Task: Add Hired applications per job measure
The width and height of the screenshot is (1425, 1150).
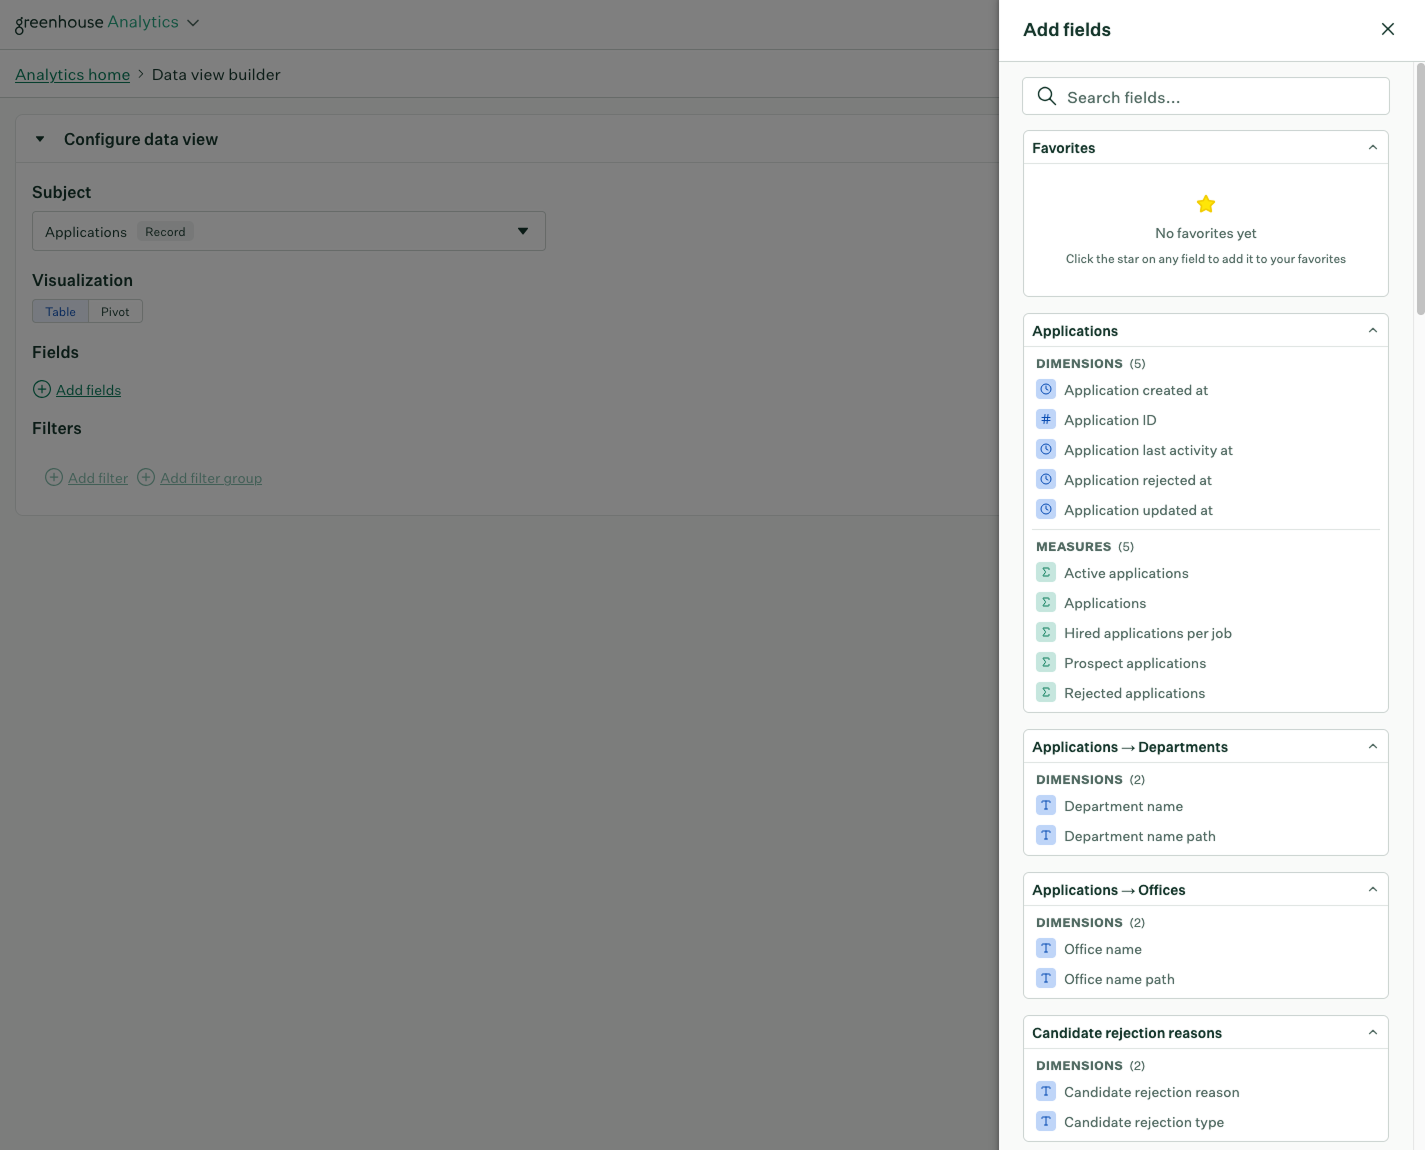Action: coord(1148,633)
